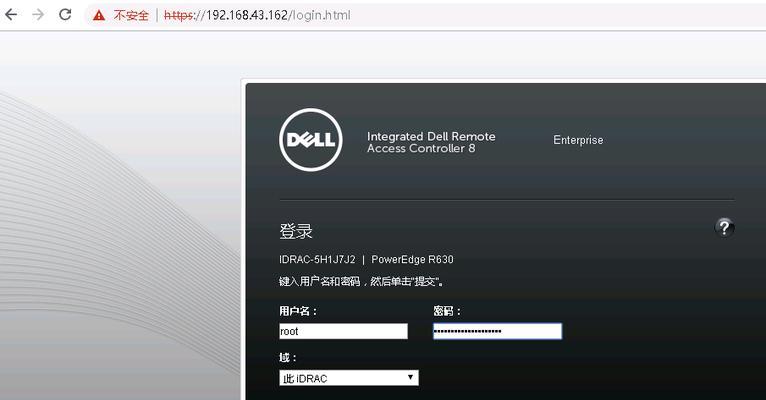The image size is (766, 400).
Task: Click the Enterprise license text
Action: [578, 140]
